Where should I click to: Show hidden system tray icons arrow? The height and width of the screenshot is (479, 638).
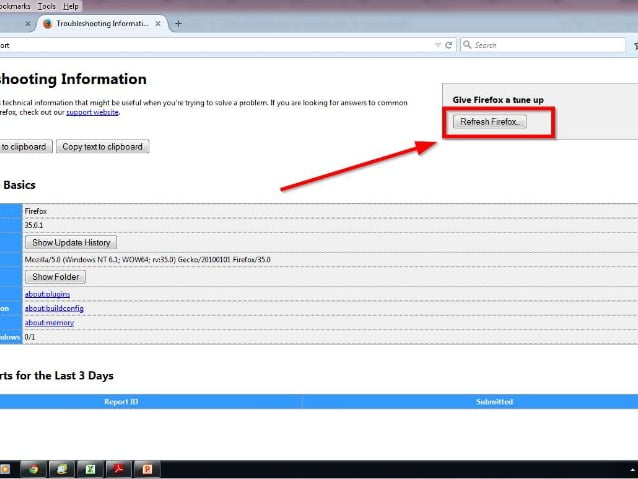[x=633, y=470]
